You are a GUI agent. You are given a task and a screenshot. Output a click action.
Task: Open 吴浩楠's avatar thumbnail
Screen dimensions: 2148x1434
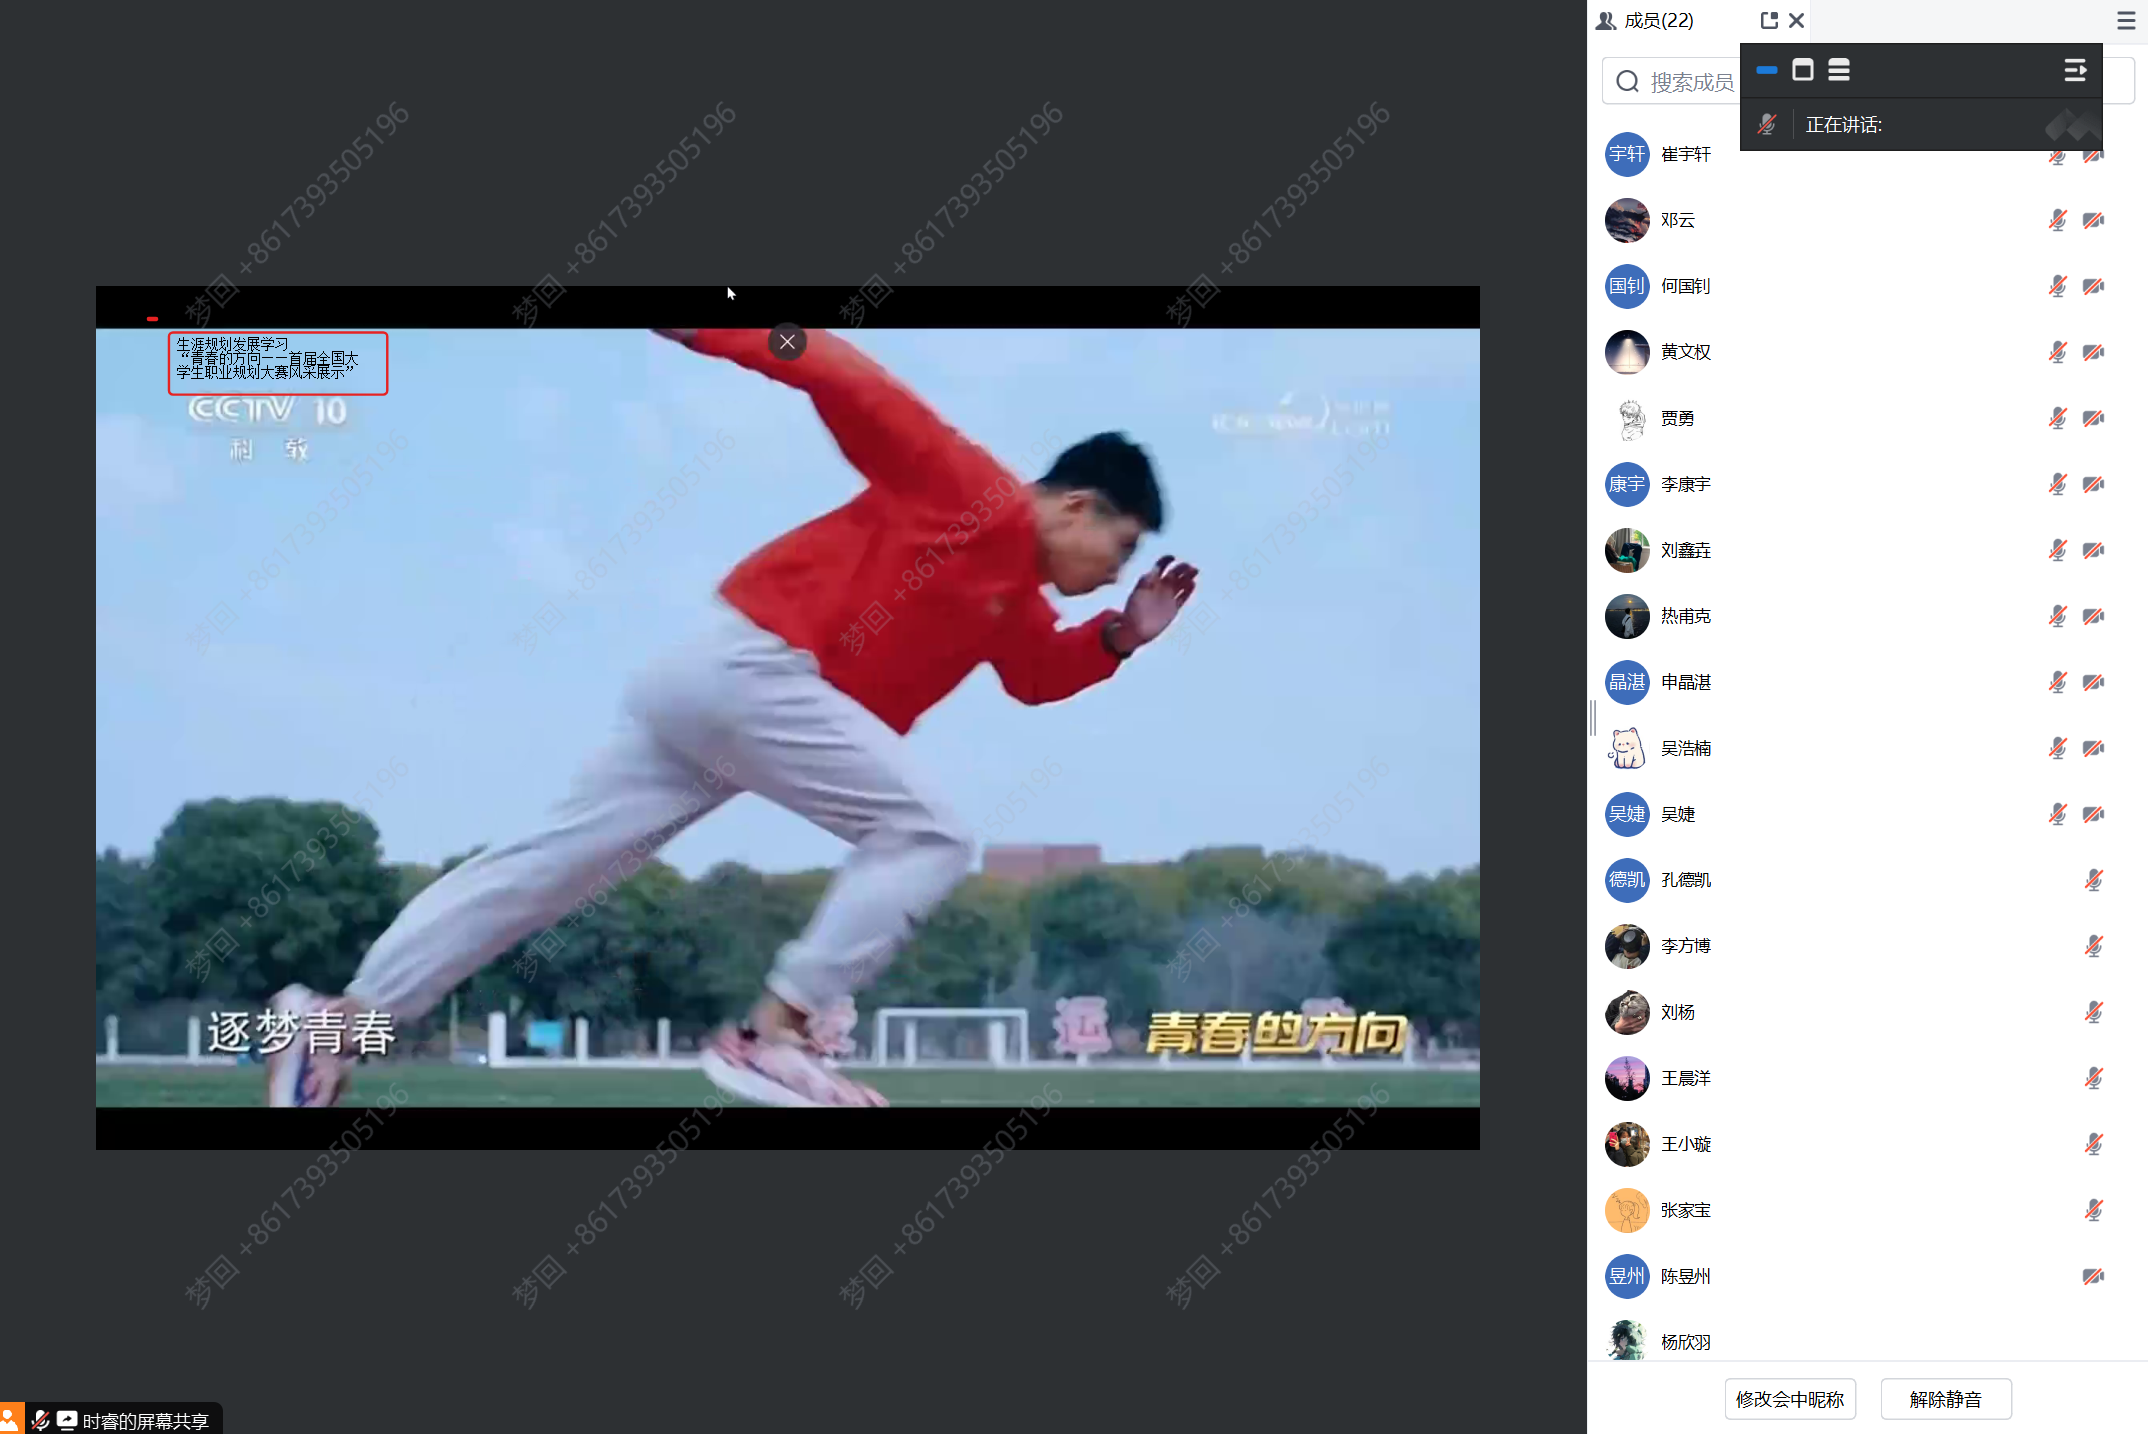click(x=1627, y=748)
